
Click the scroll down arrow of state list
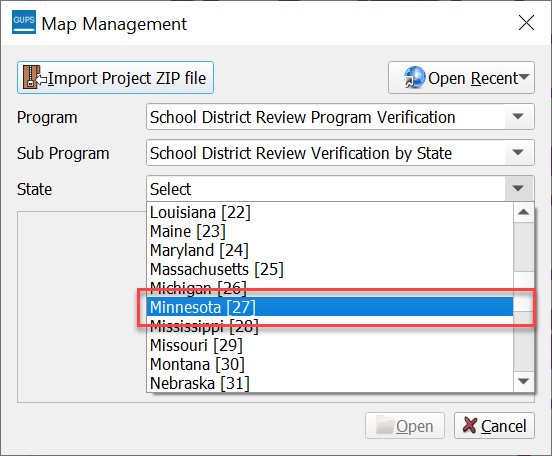(x=523, y=381)
